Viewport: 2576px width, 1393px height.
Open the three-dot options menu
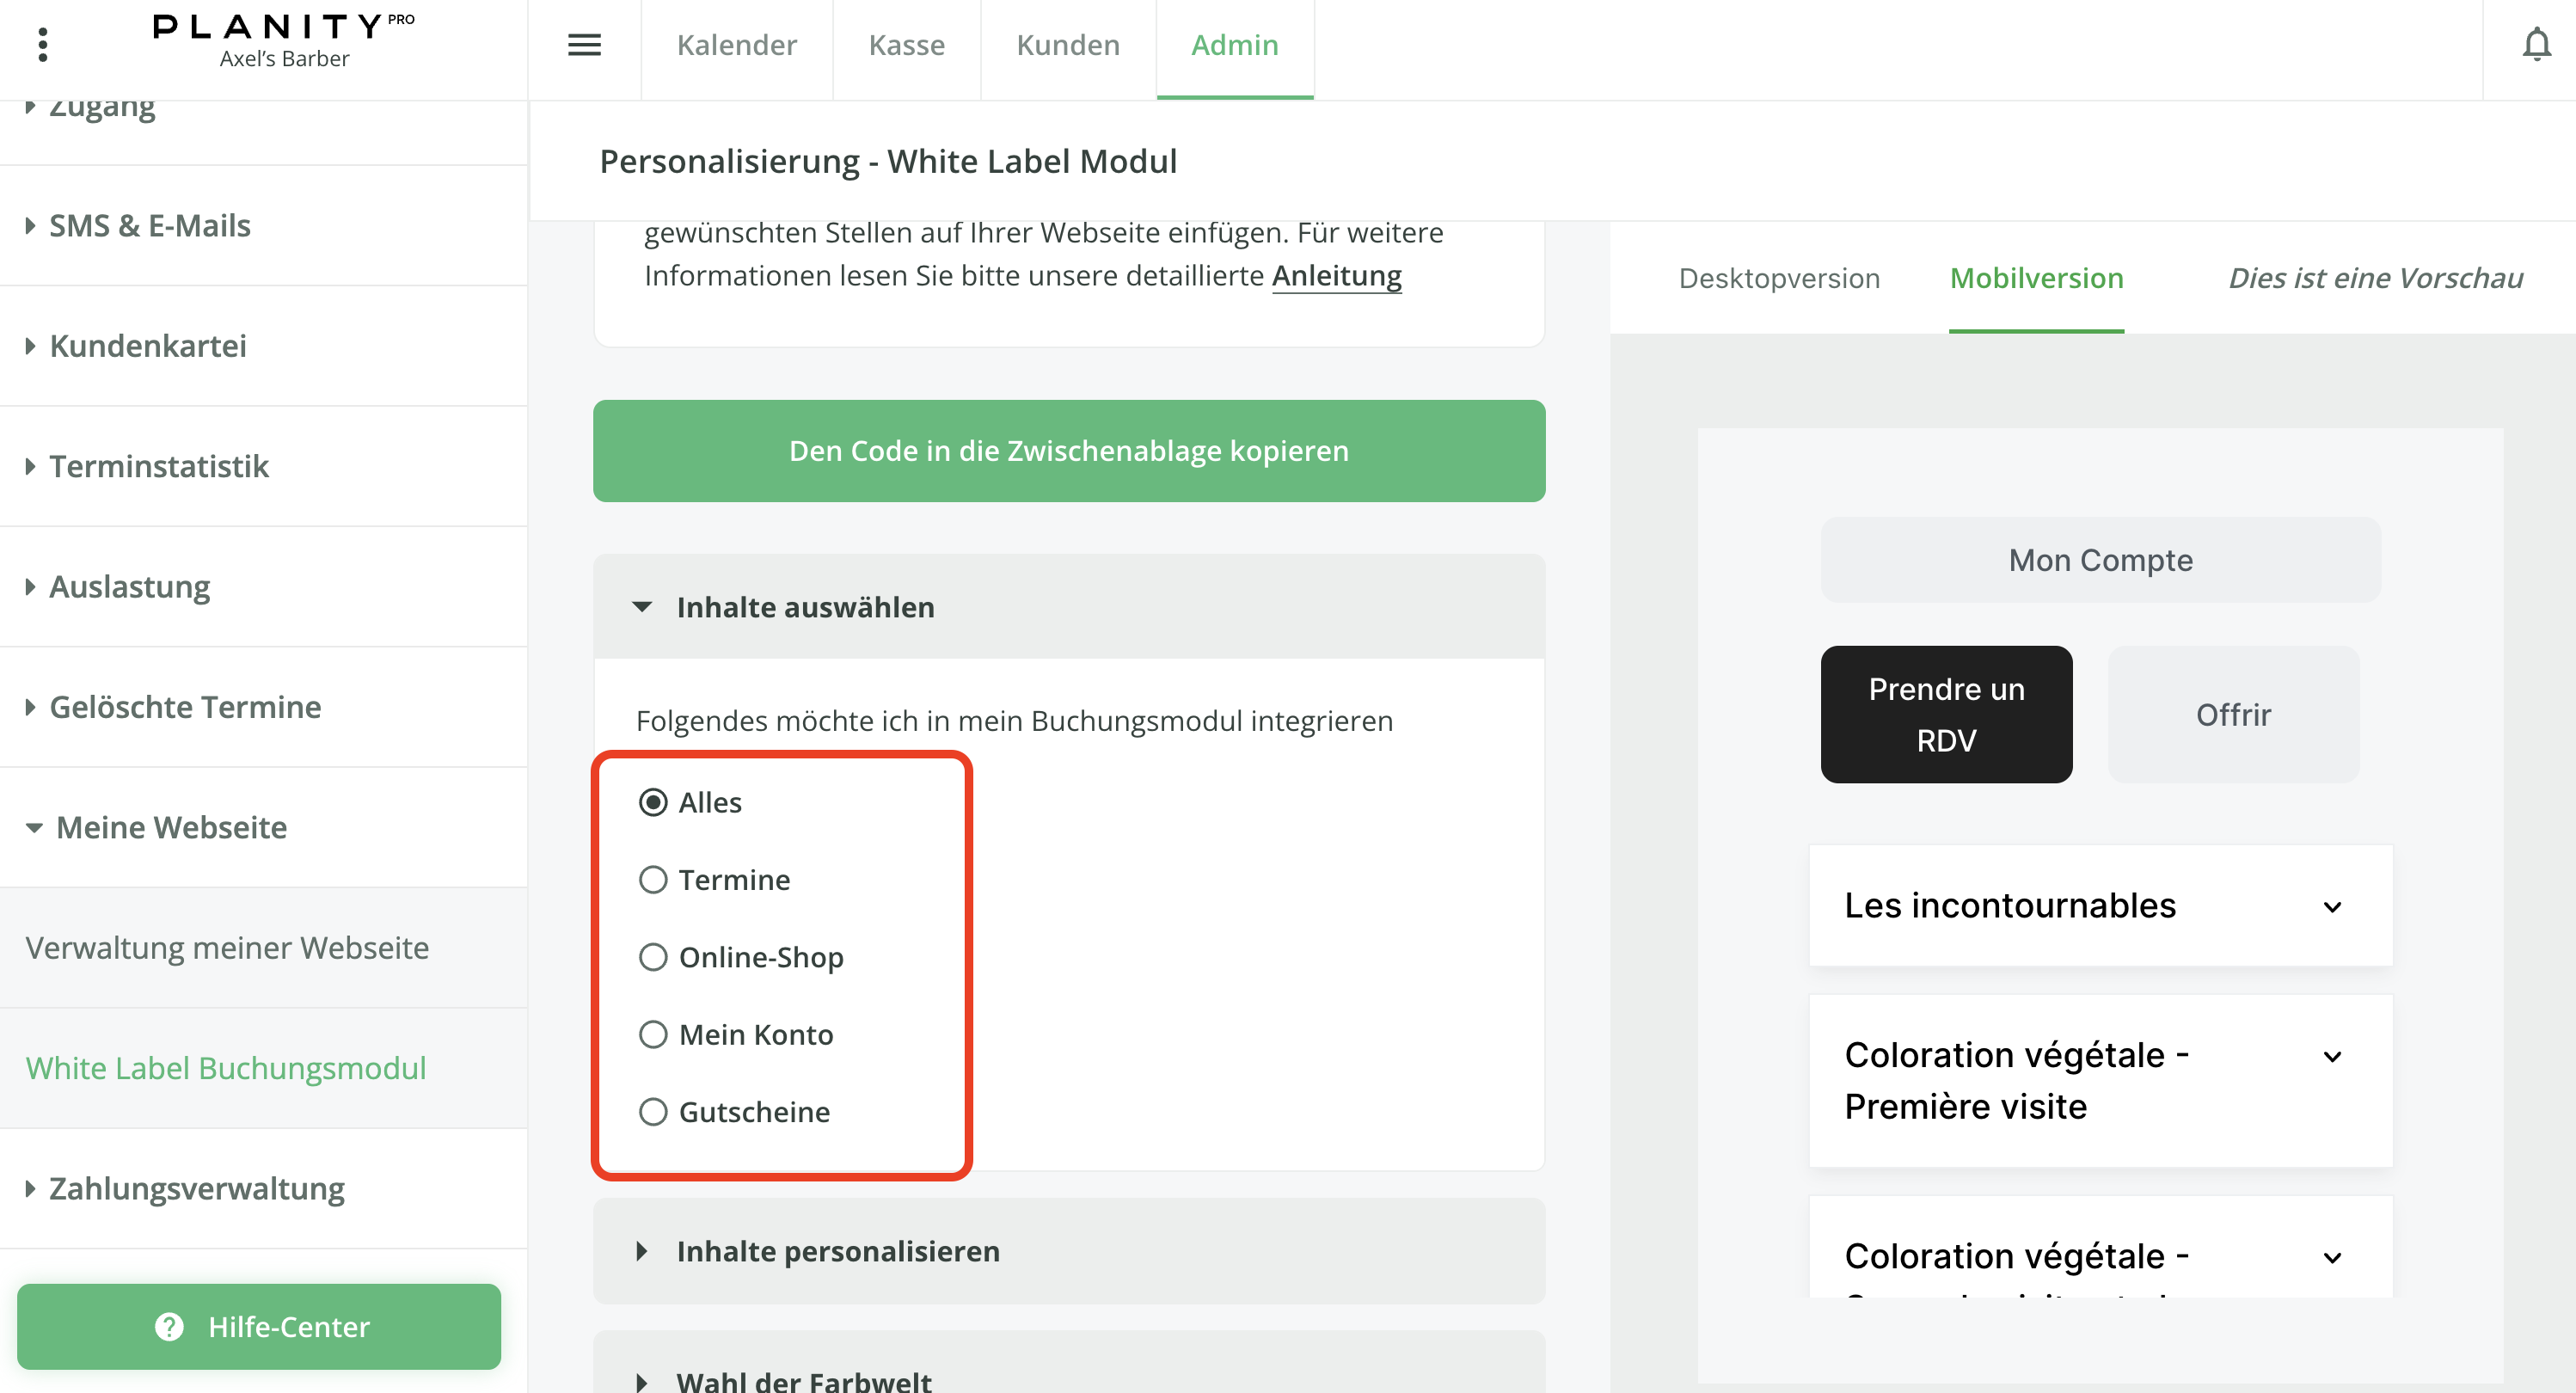(42, 45)
